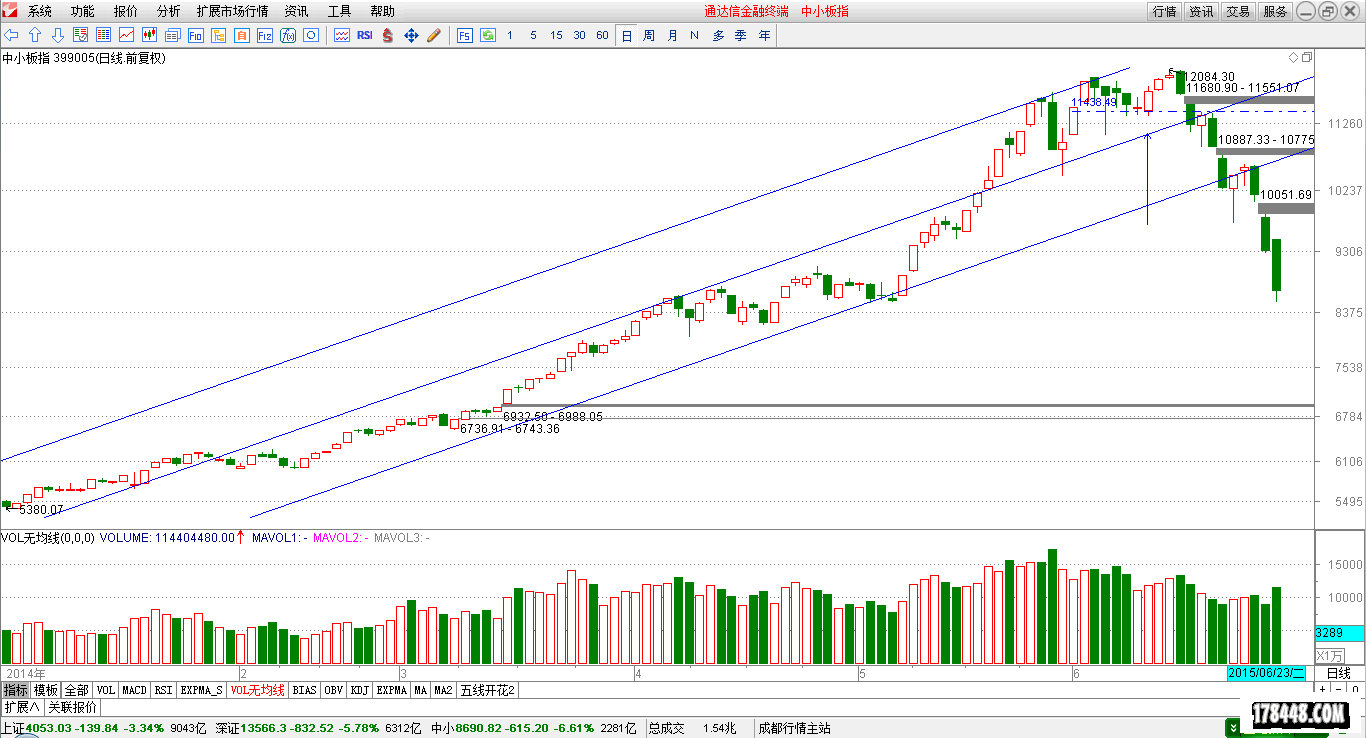Open the quote list grid icon

tap(104, 35)
